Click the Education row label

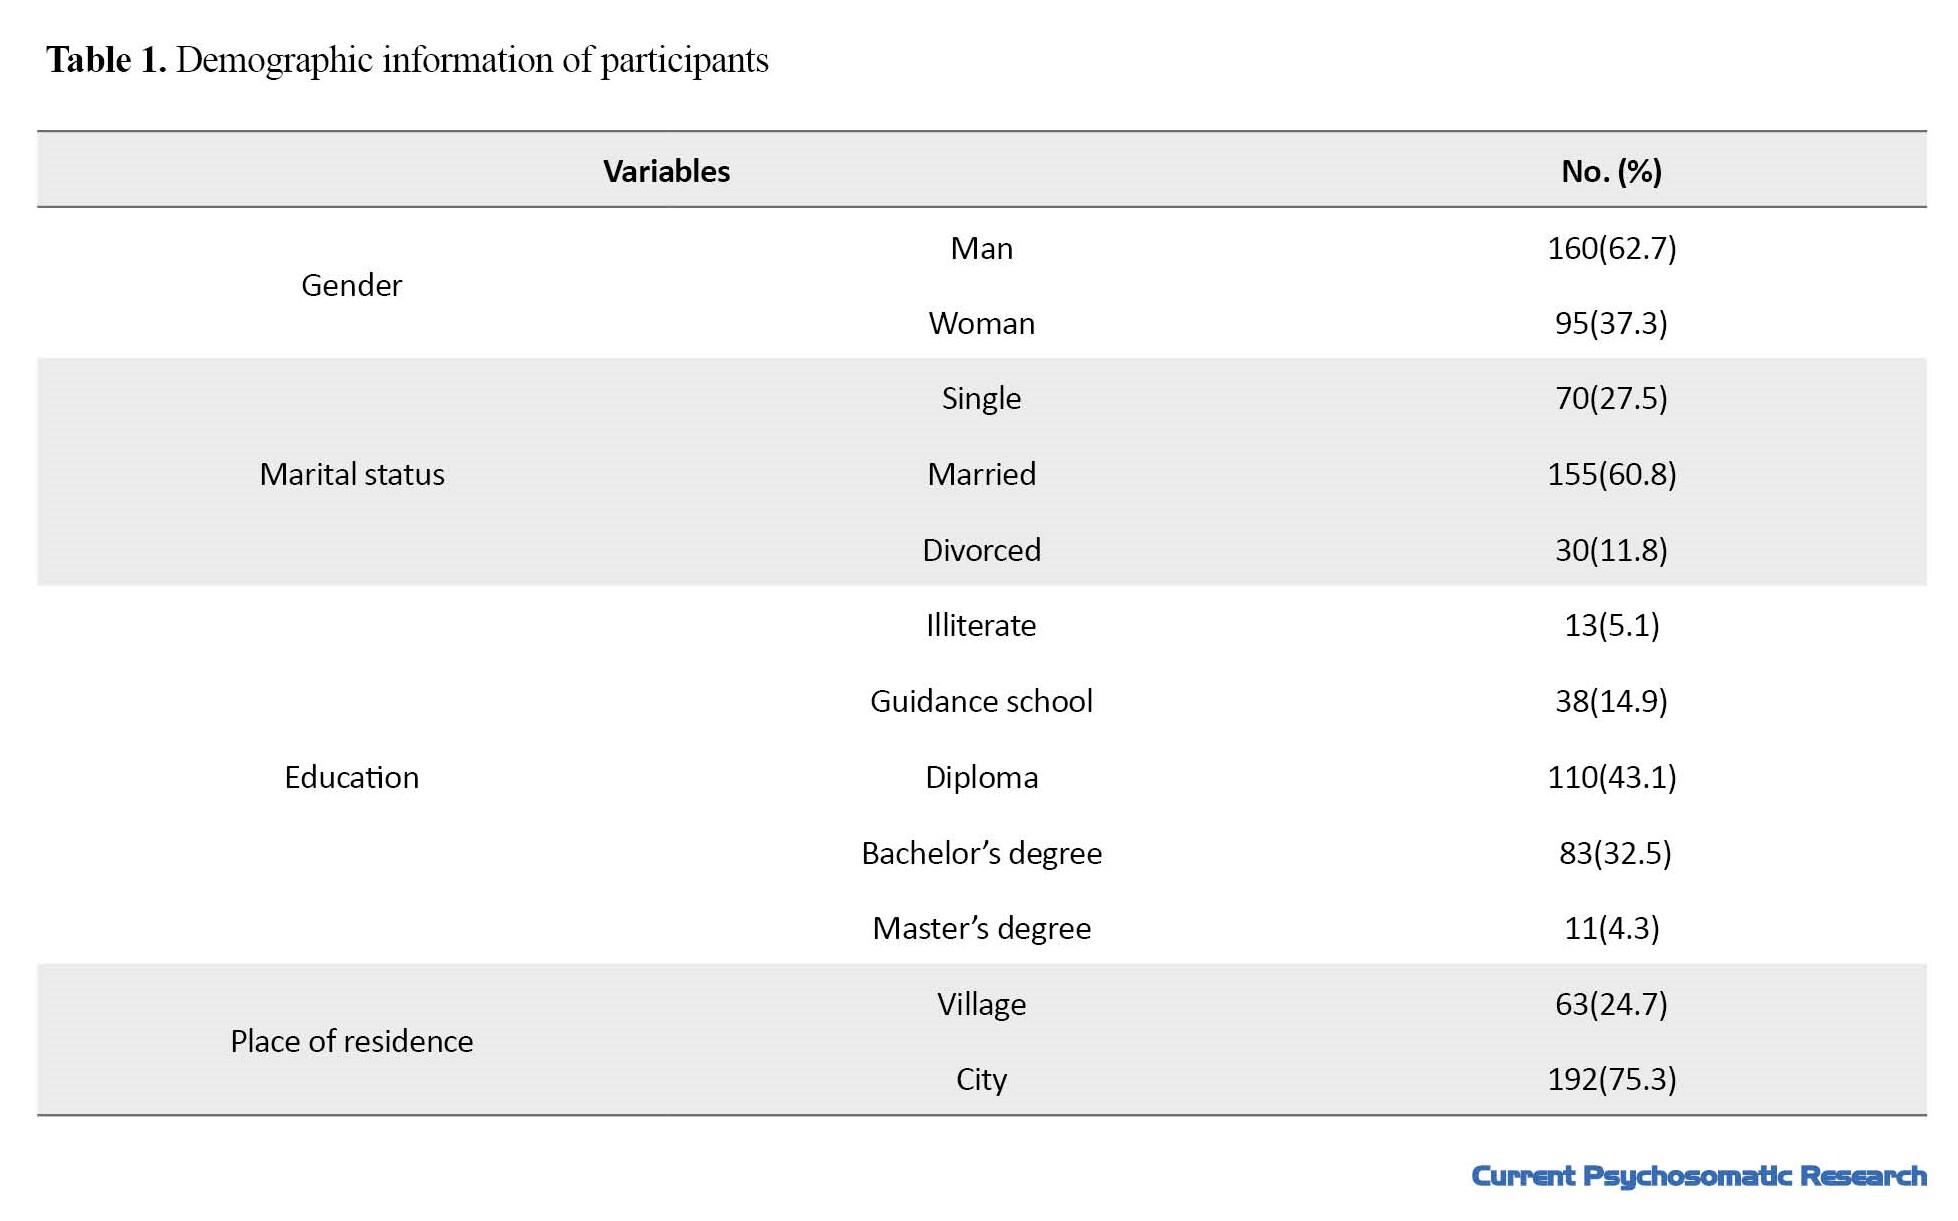point(351,777)
